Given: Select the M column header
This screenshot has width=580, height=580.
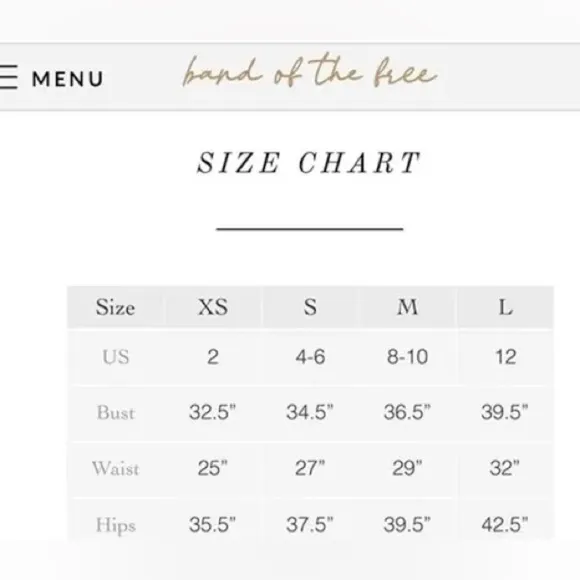Looking at the screenshot, I should coord(407,307).
